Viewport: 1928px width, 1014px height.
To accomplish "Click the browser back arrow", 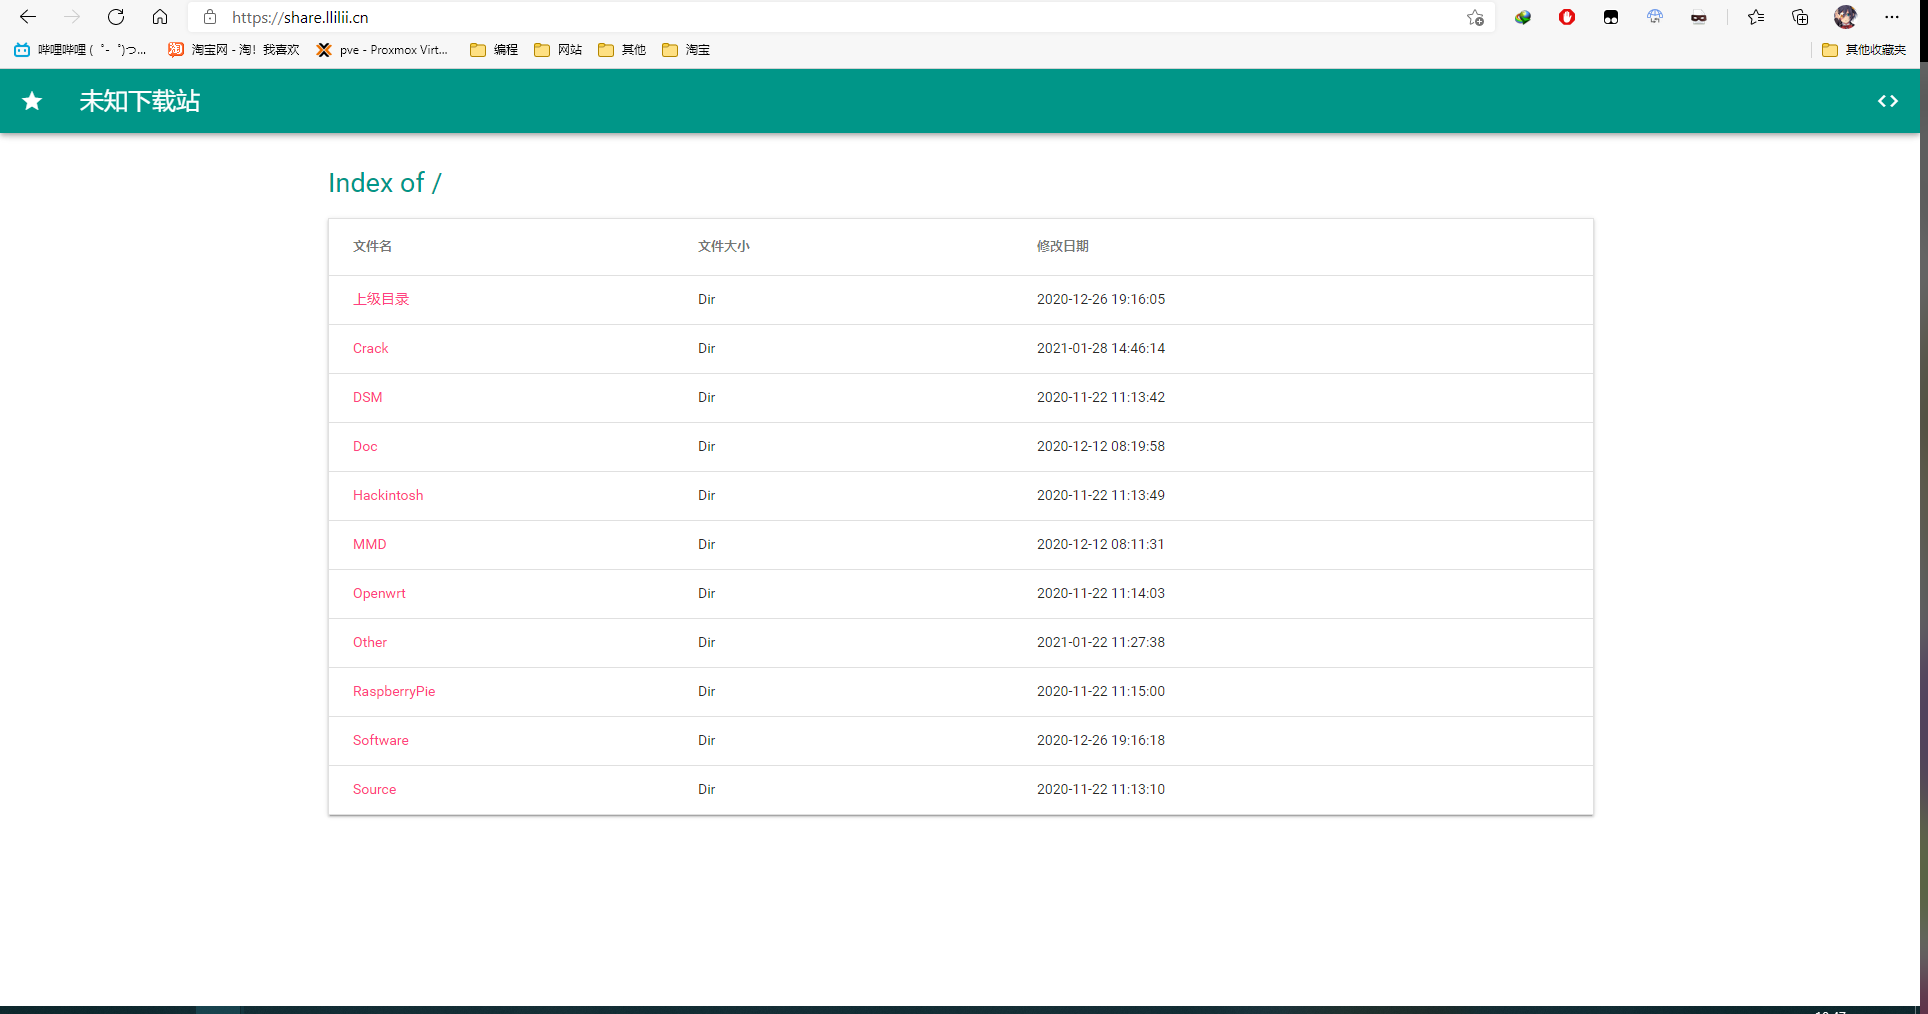I will [28, 17].
